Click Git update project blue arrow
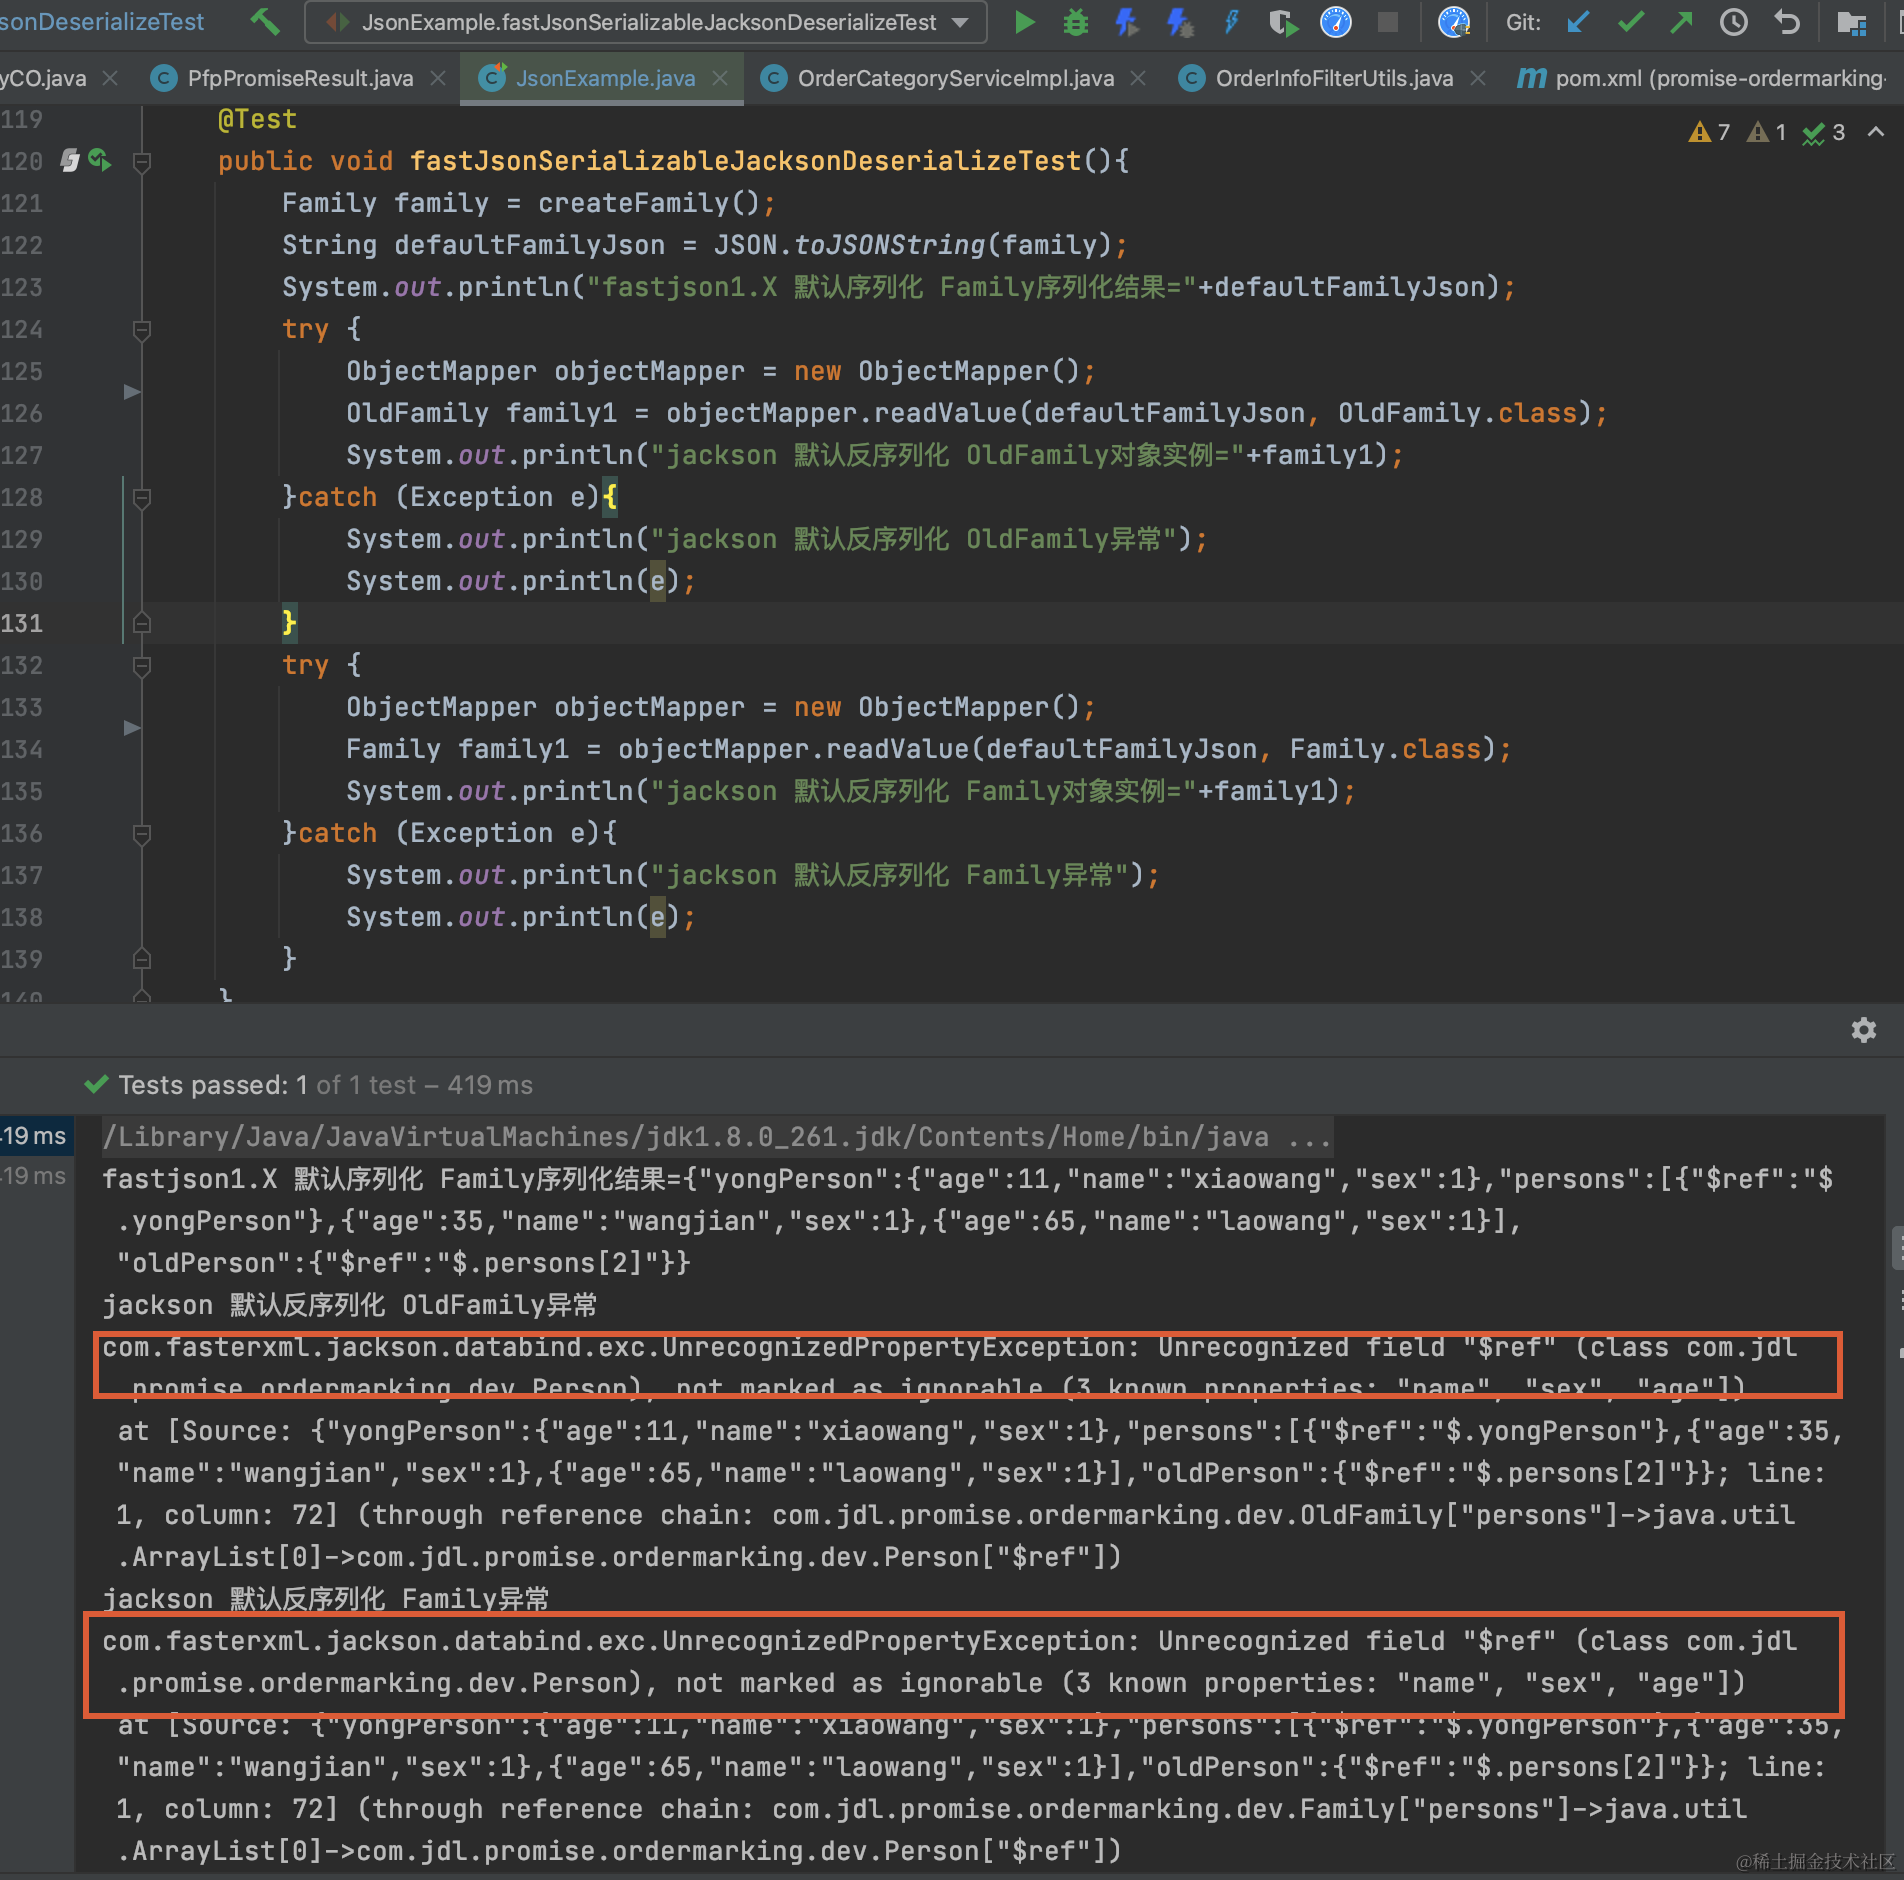Screen dimensions: 1904x1880 [x=1578, y=21]
